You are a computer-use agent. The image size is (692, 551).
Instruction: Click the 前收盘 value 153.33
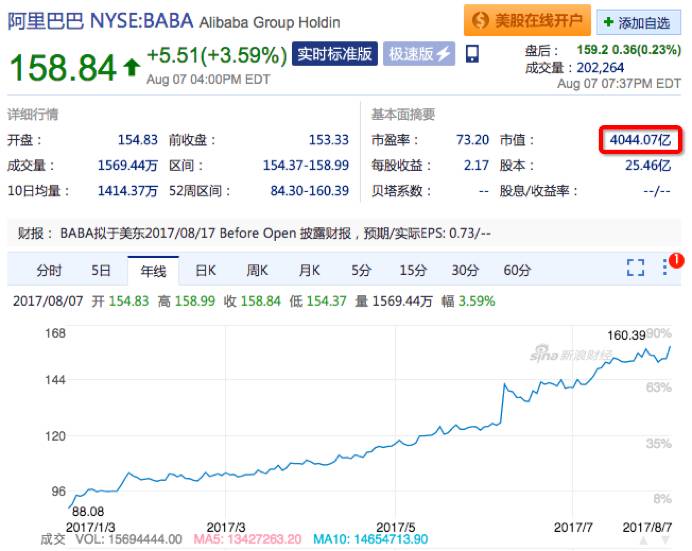click(328, 140)
